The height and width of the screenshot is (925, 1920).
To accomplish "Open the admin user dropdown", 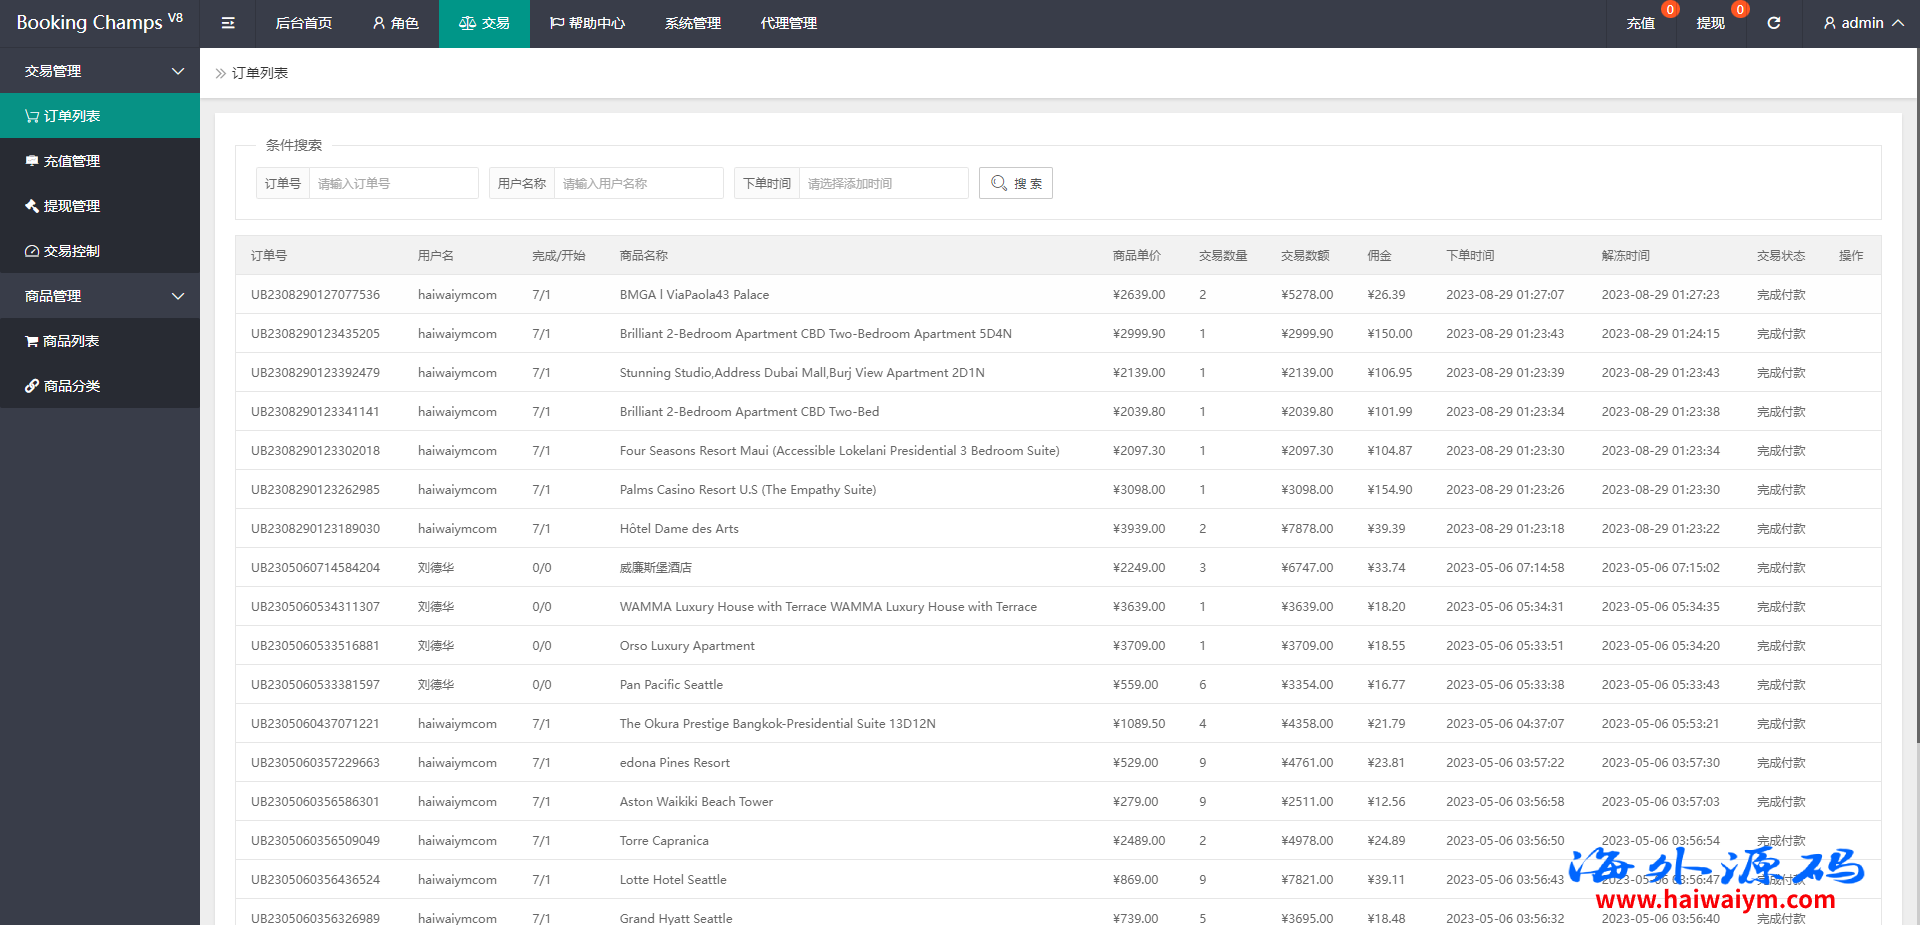I will 1862,23.
